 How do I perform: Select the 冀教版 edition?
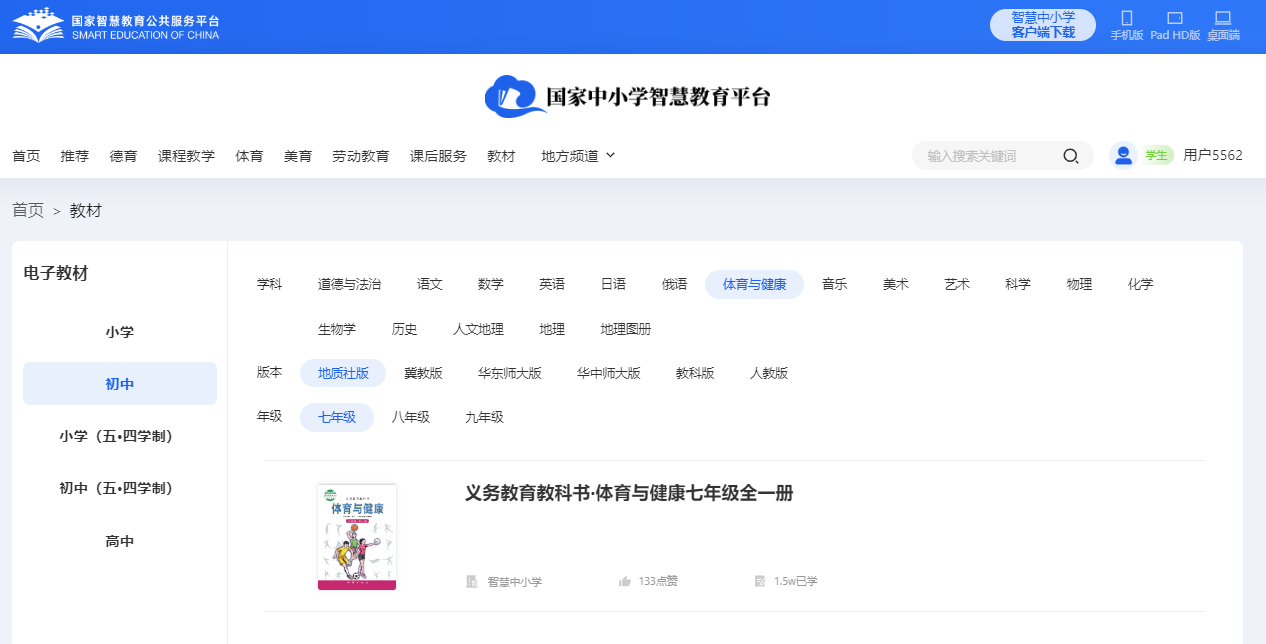click(x=423, y=373)
